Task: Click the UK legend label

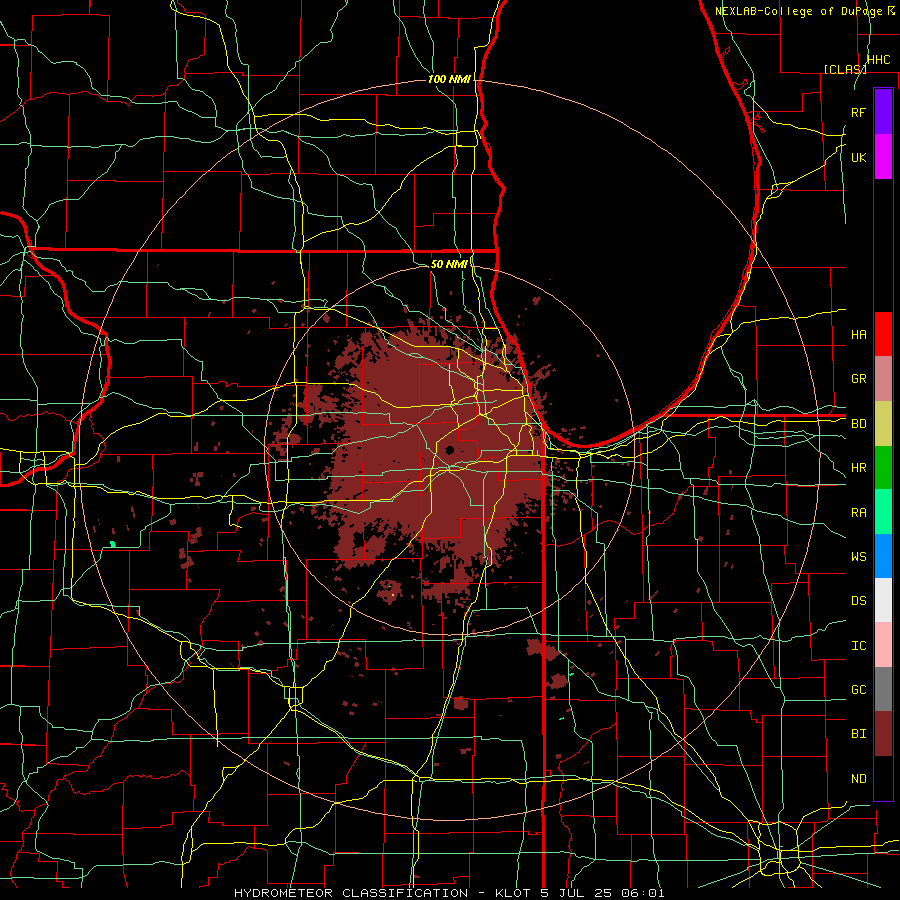Action: click(x=858, y=157)
